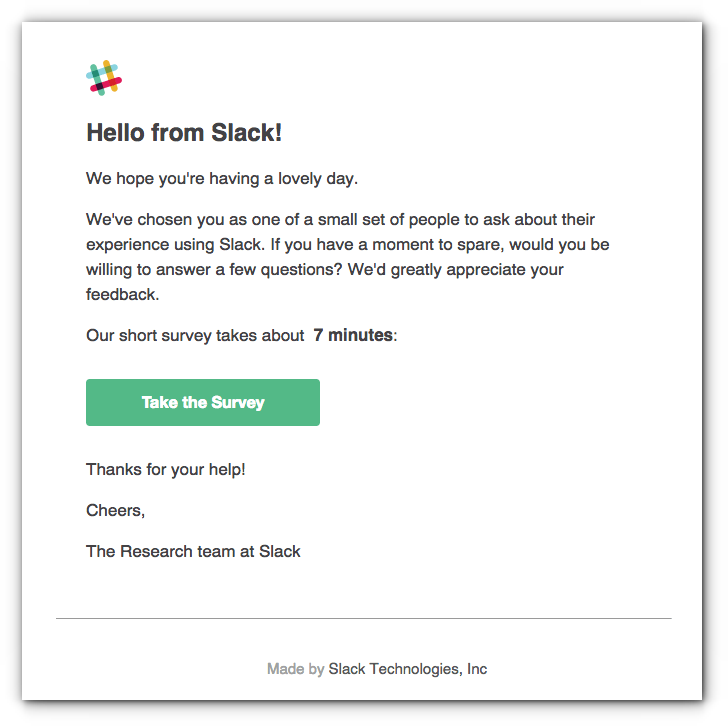Viewport: 728px width, 726px height.
Task: Click the "We hope you're having a lovely day" line
Action: click(x=222, y=179)
